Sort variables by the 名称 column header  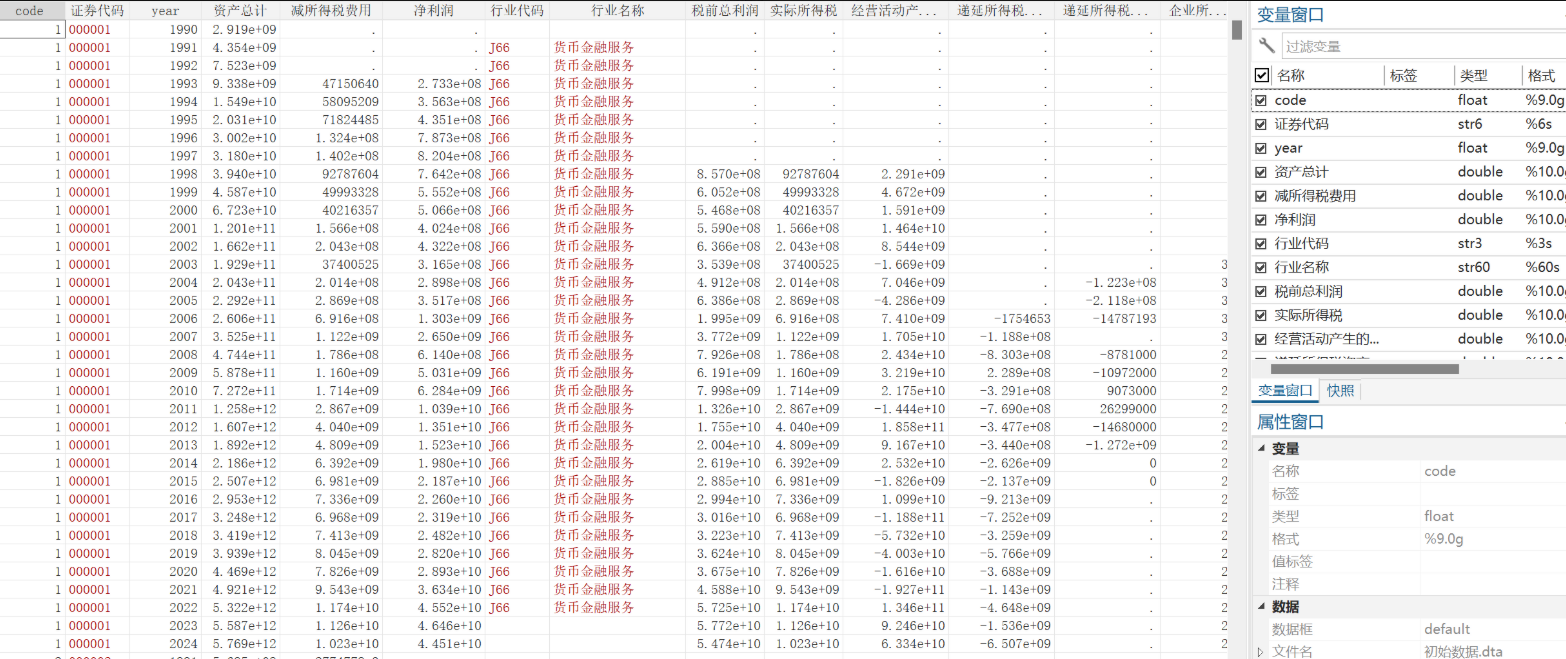(x=1290, y=76)
